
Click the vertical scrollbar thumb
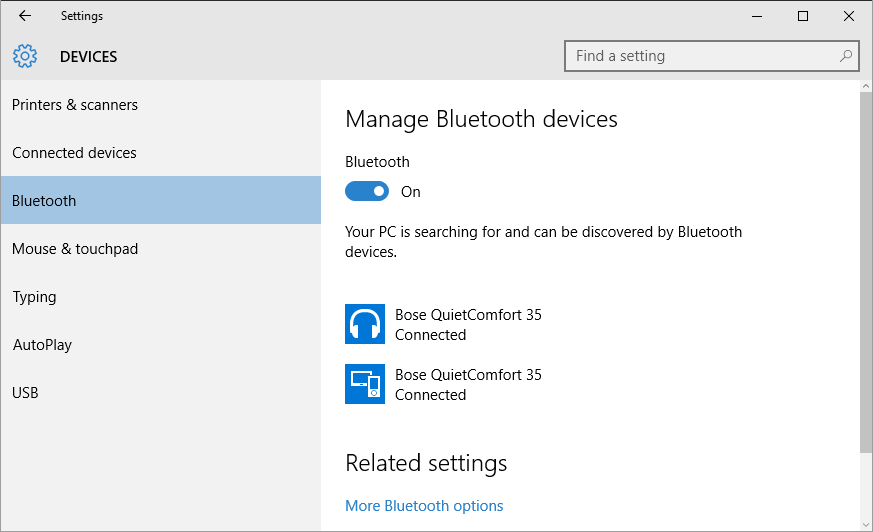pos(866,273)
